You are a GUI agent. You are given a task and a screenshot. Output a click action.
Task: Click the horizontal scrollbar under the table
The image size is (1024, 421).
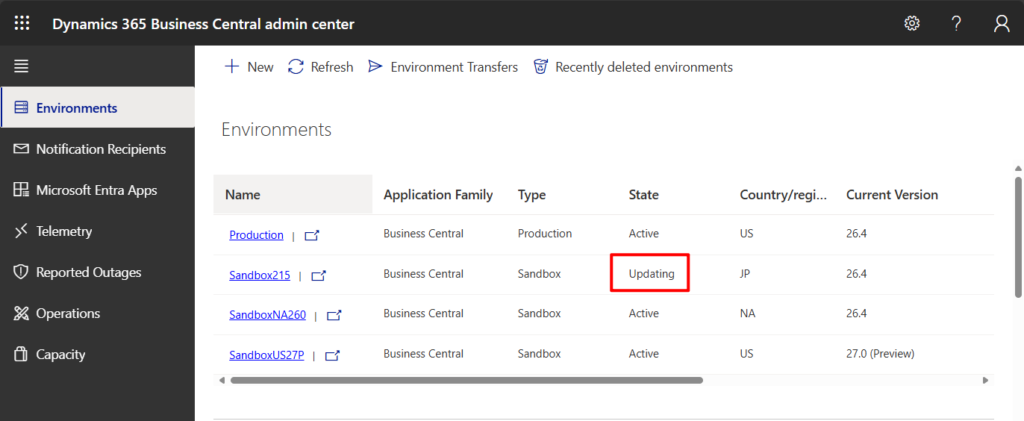(x=466, y=380)
